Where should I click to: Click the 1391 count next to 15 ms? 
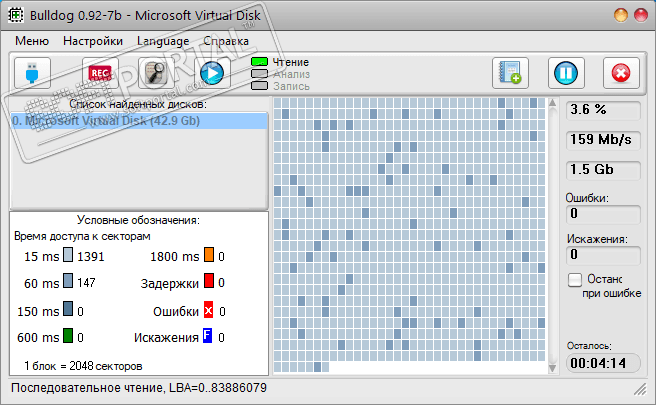(90, 256)
